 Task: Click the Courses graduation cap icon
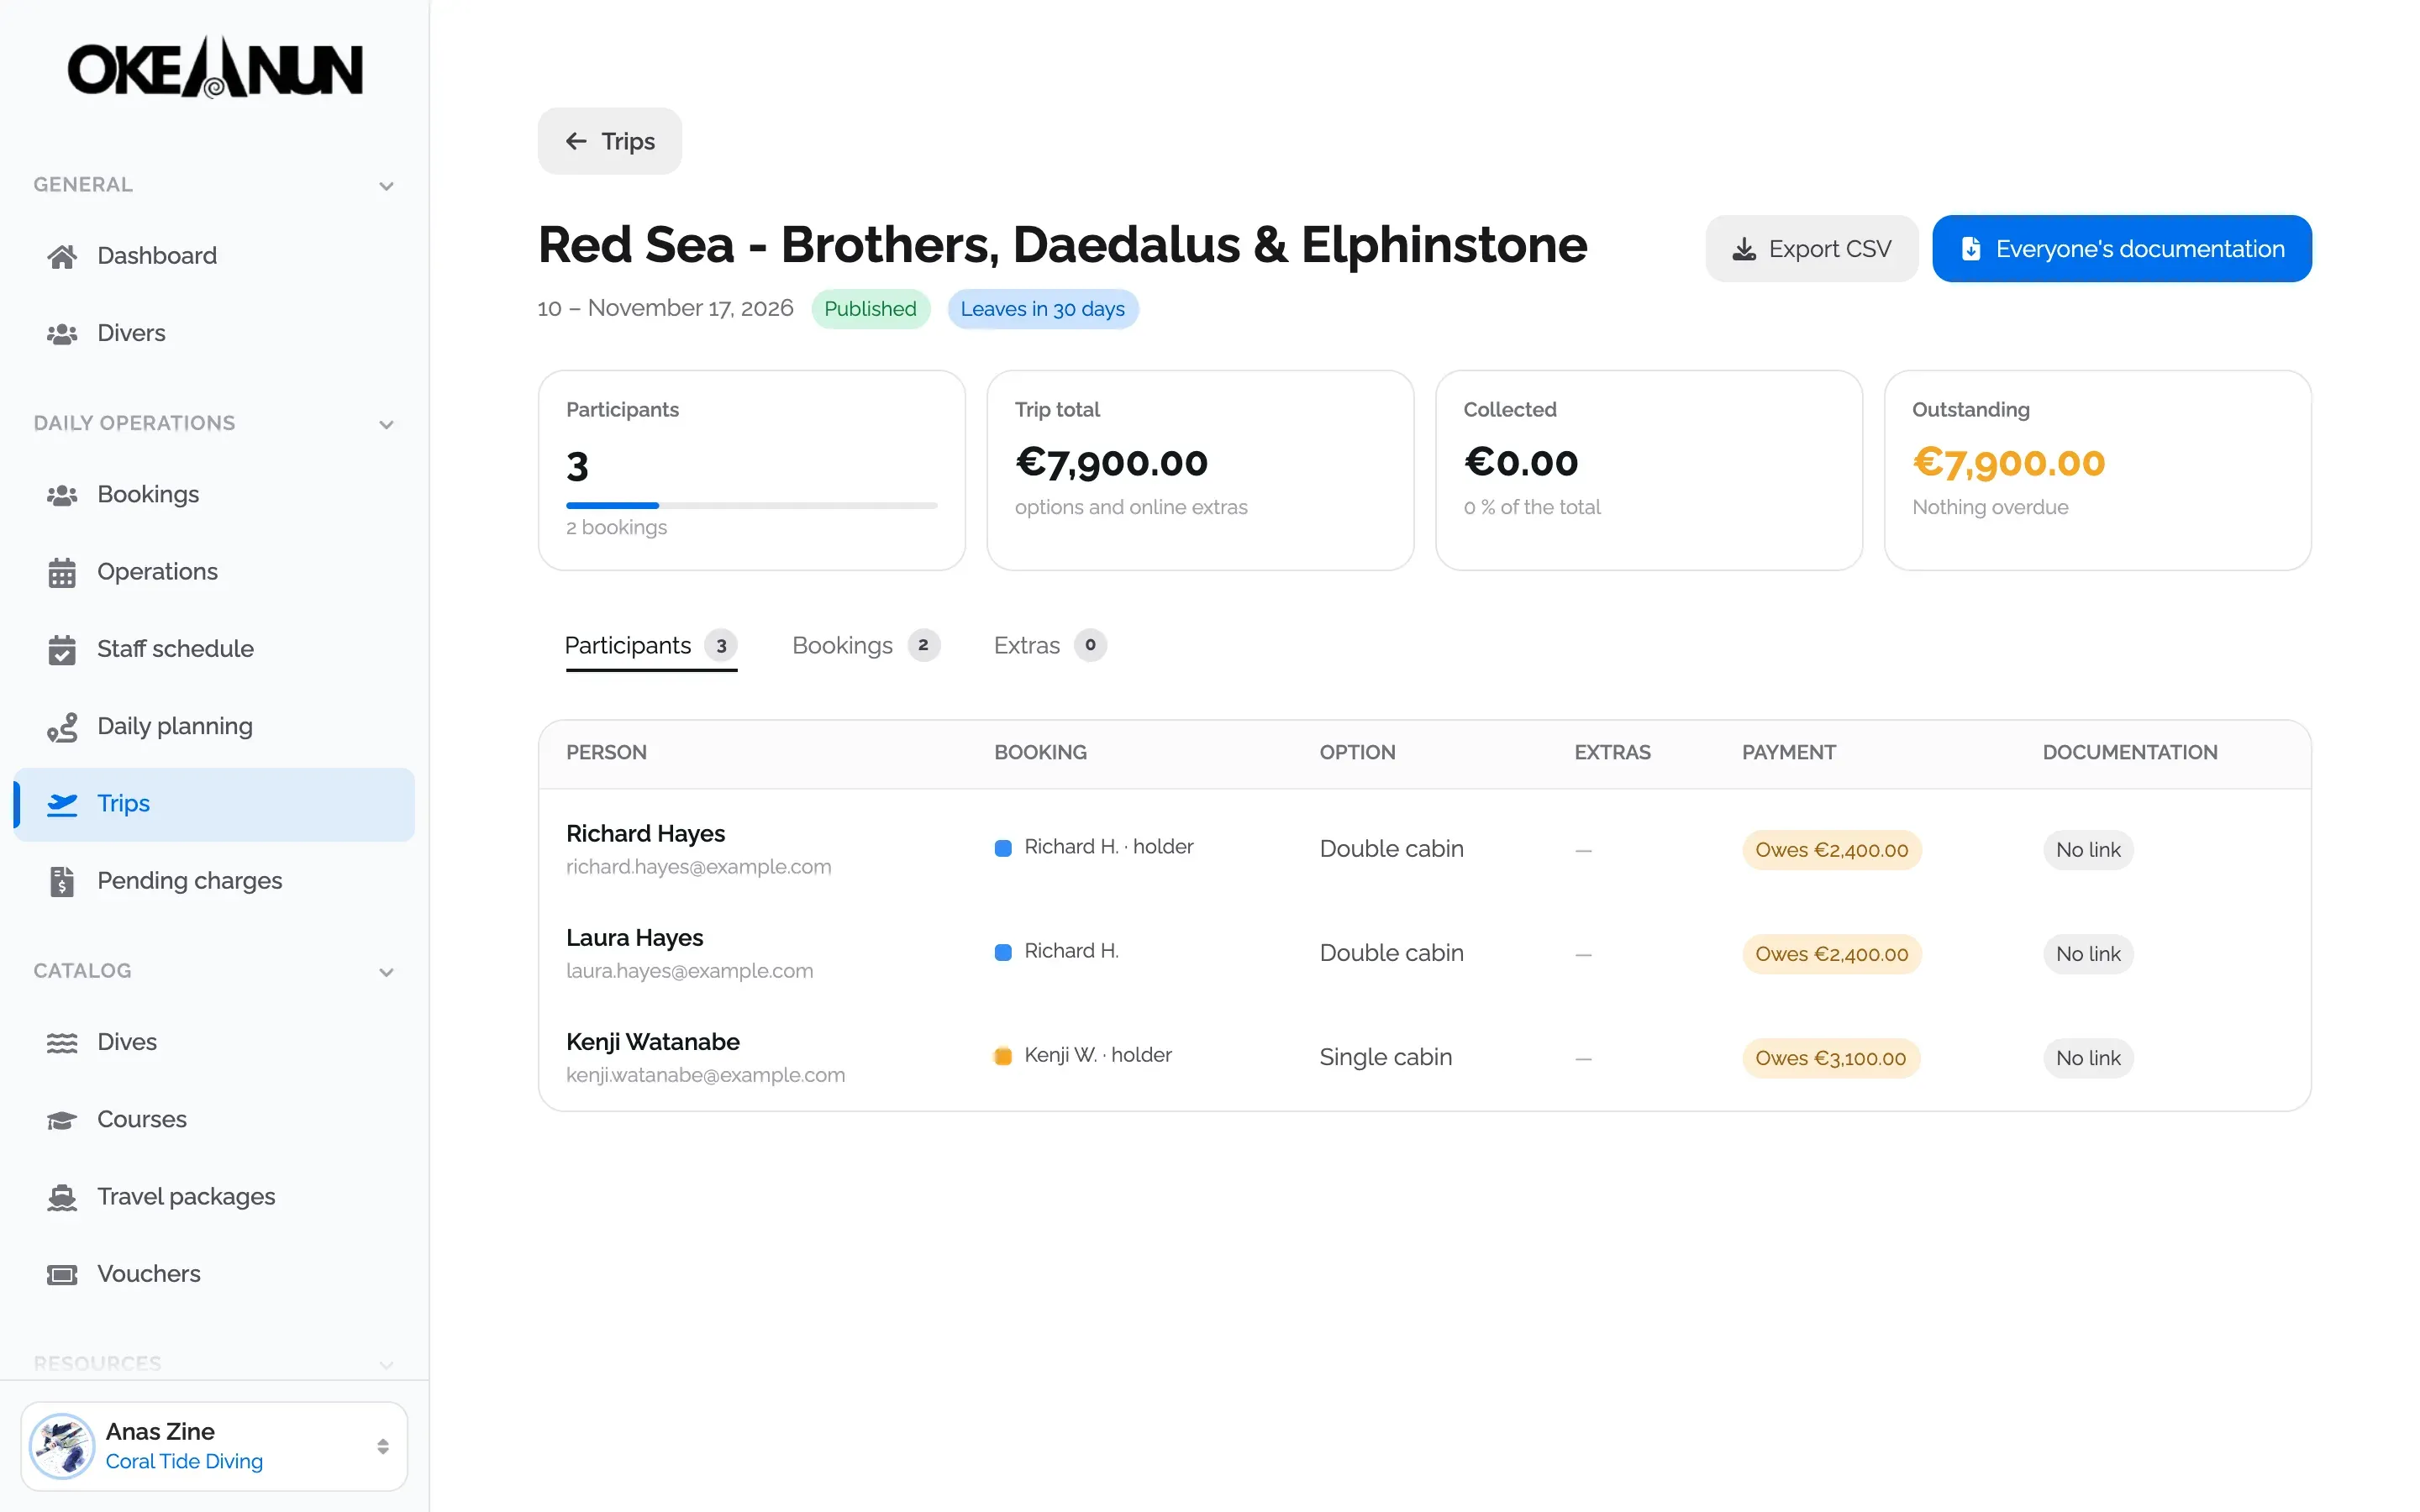coord(62,1120)
